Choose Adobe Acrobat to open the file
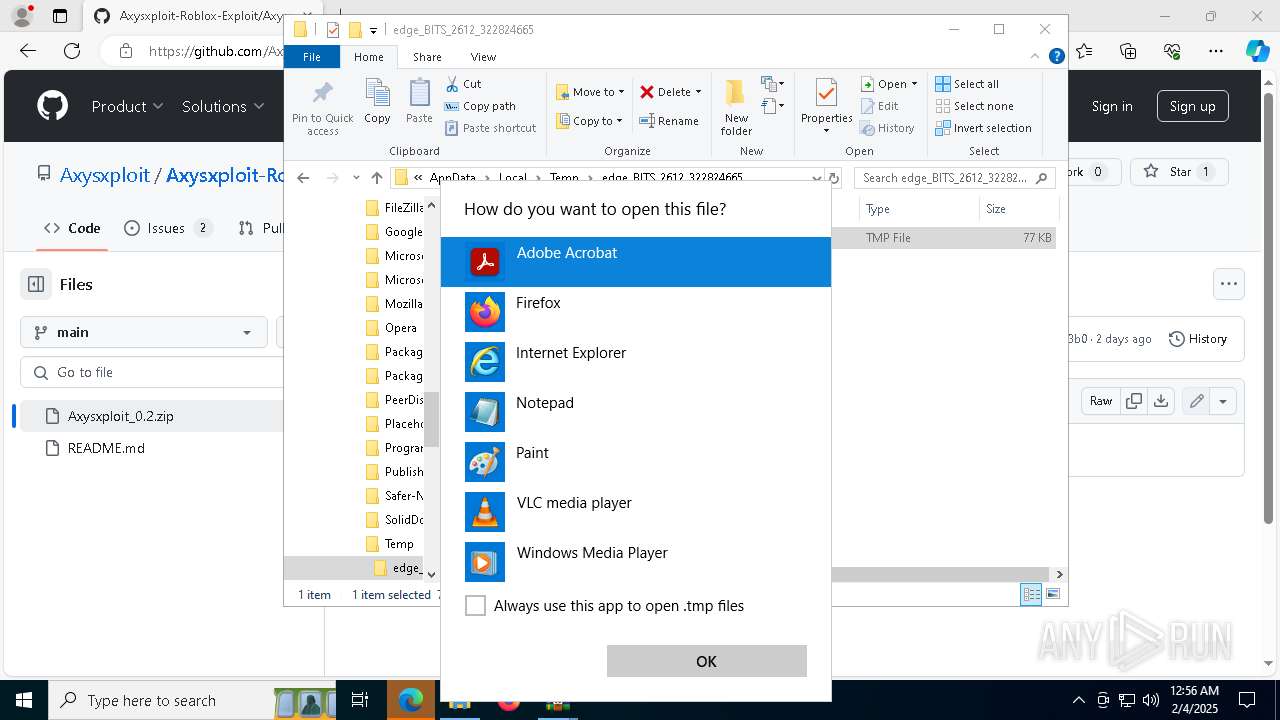This screenshot has width=1280, height=720. point(636,262)
